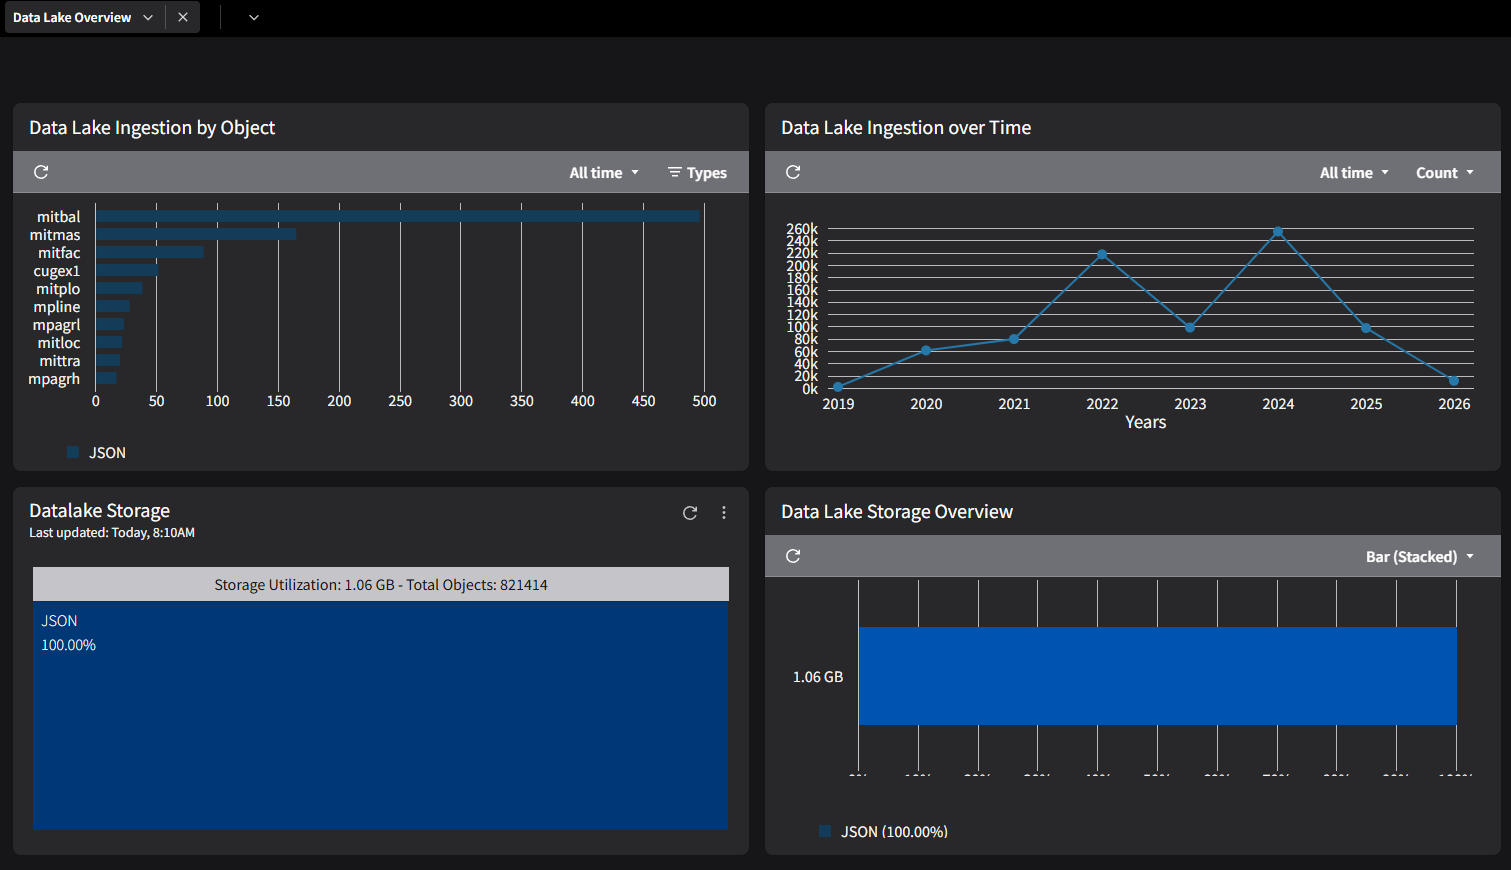Click the mpline label

click(56, 307)
